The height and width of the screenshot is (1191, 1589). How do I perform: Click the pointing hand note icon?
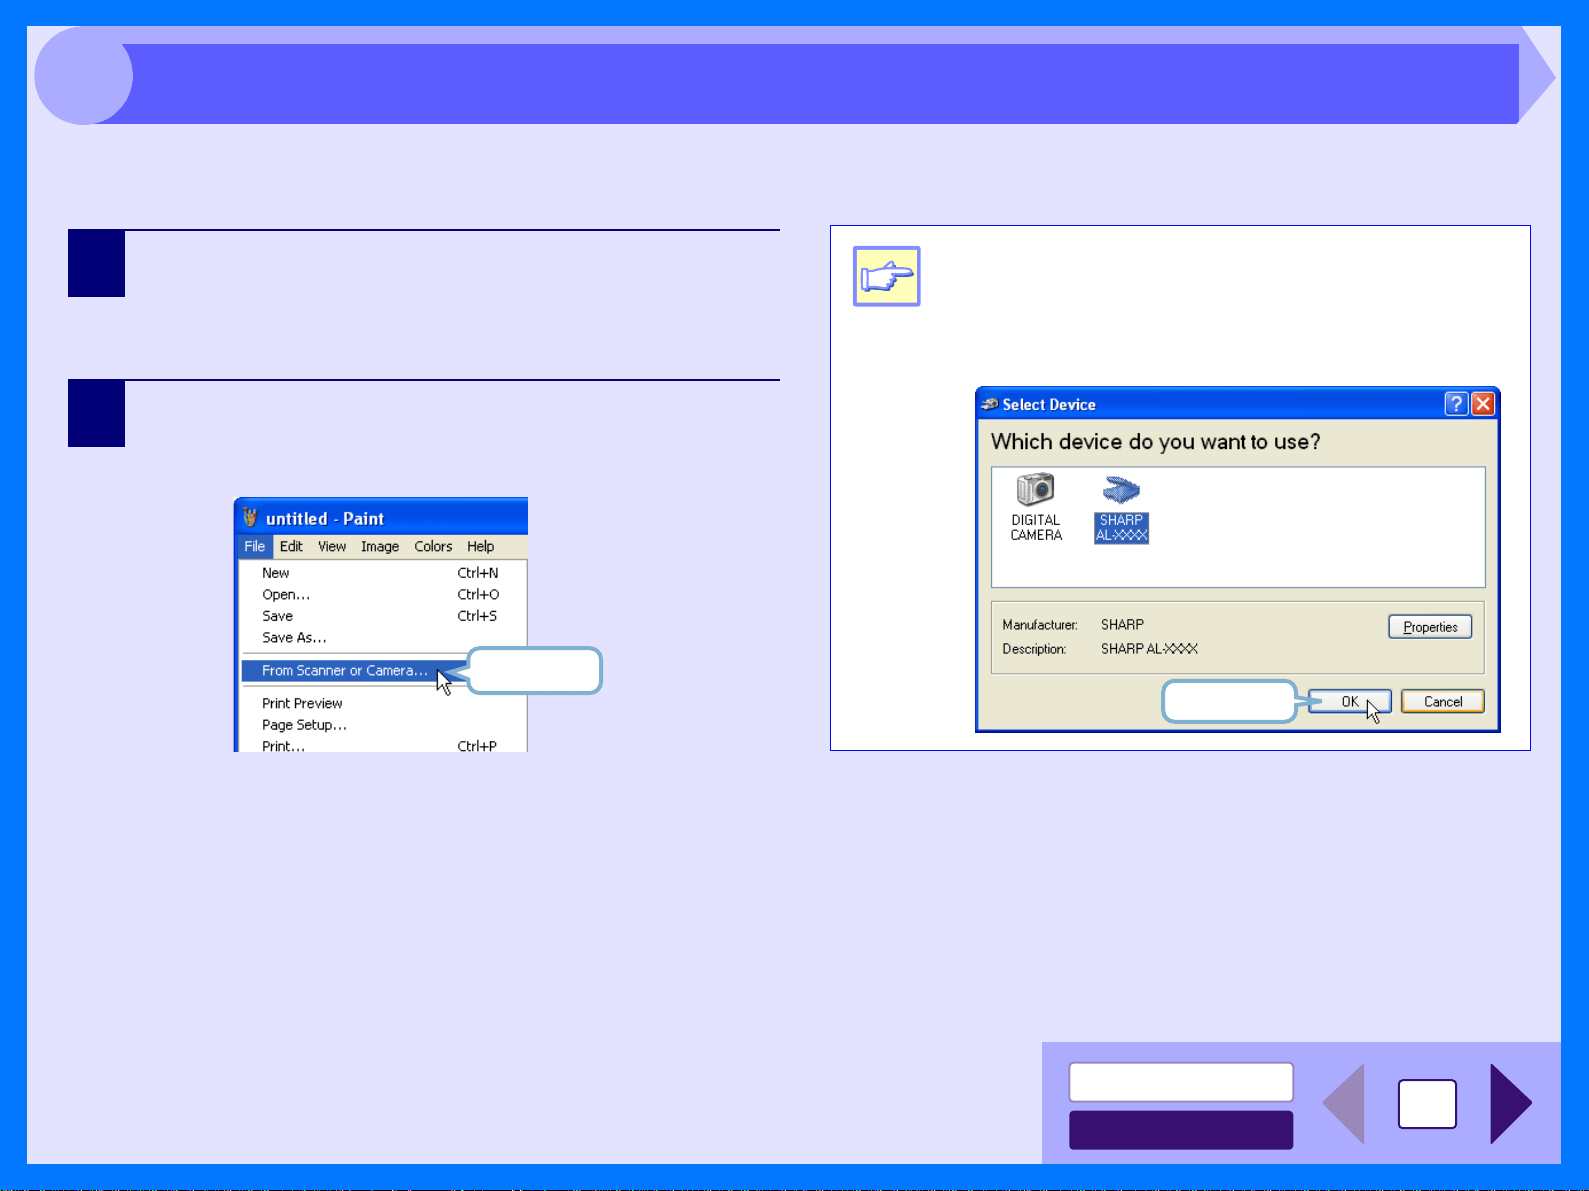tap(886, 276)
